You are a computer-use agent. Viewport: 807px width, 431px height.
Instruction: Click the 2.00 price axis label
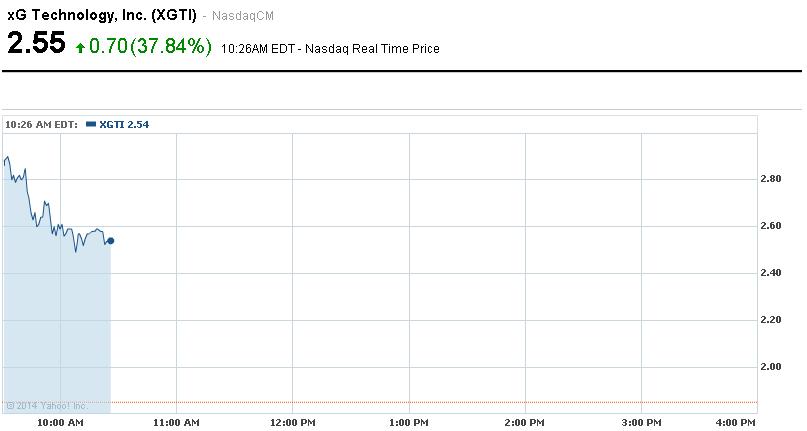coord(771,367)
